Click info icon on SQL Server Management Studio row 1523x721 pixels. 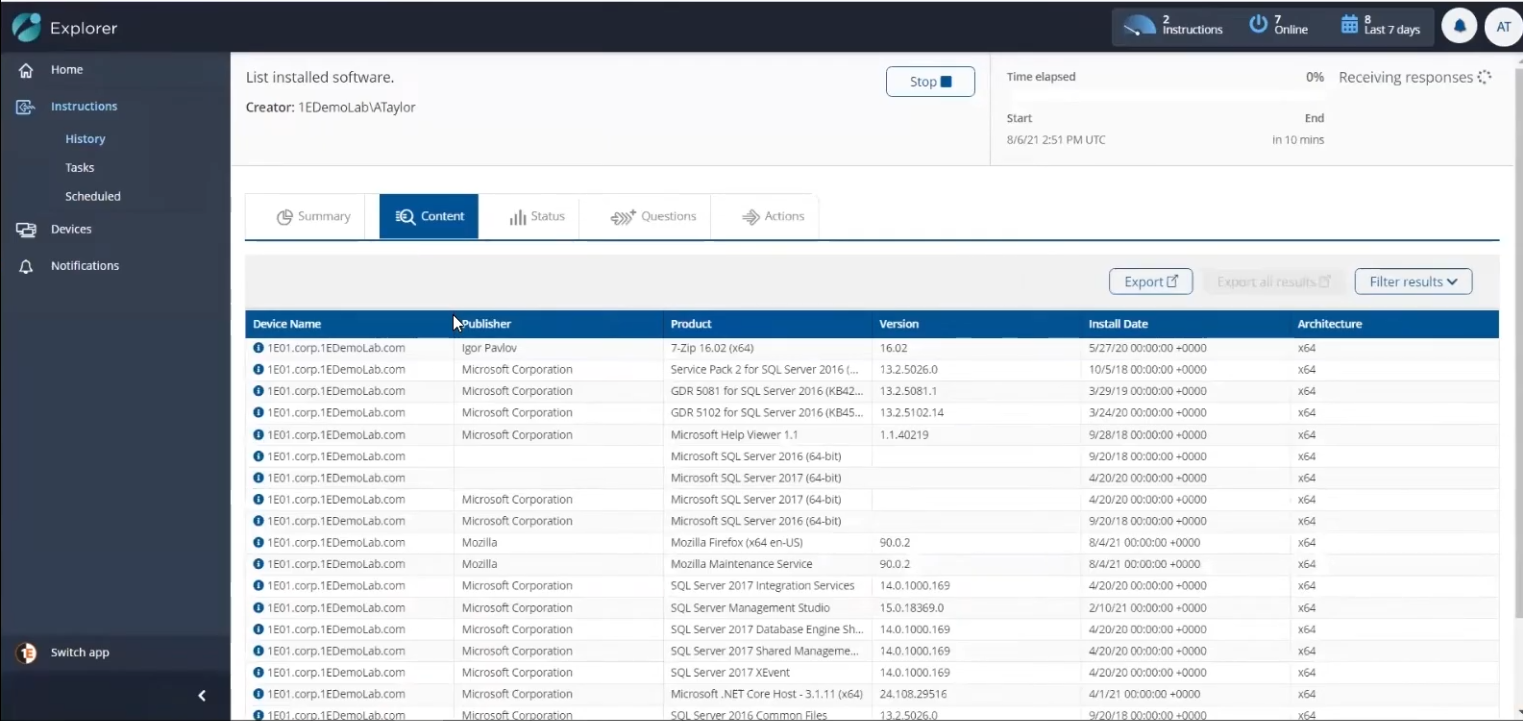coord(259,608)
